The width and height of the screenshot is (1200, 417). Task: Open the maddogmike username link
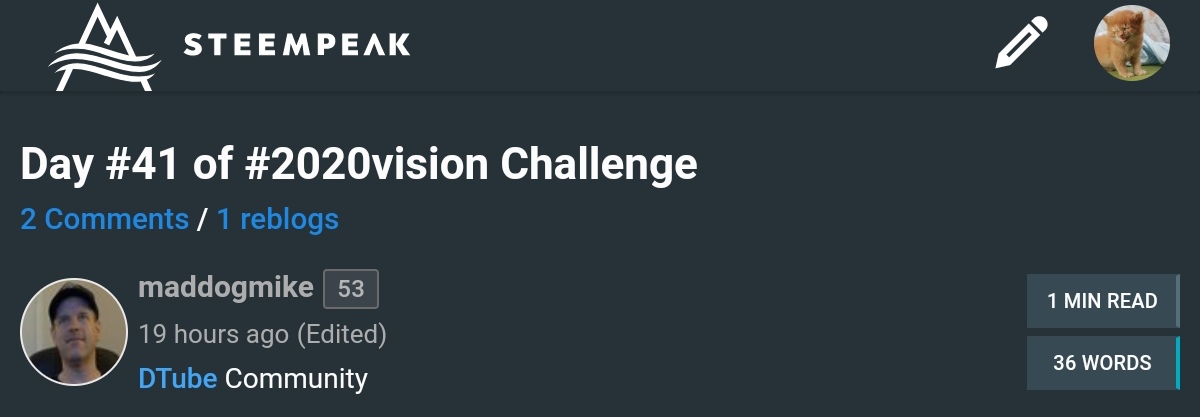click(225, 289)
